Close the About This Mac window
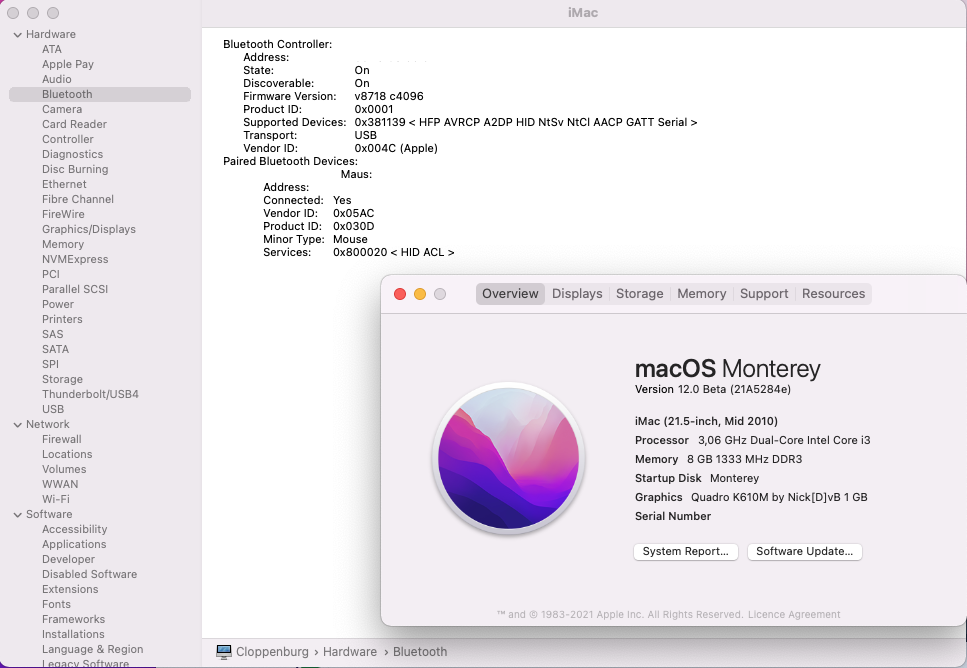This screenshot has height=668, width=967. pos(400,294)
